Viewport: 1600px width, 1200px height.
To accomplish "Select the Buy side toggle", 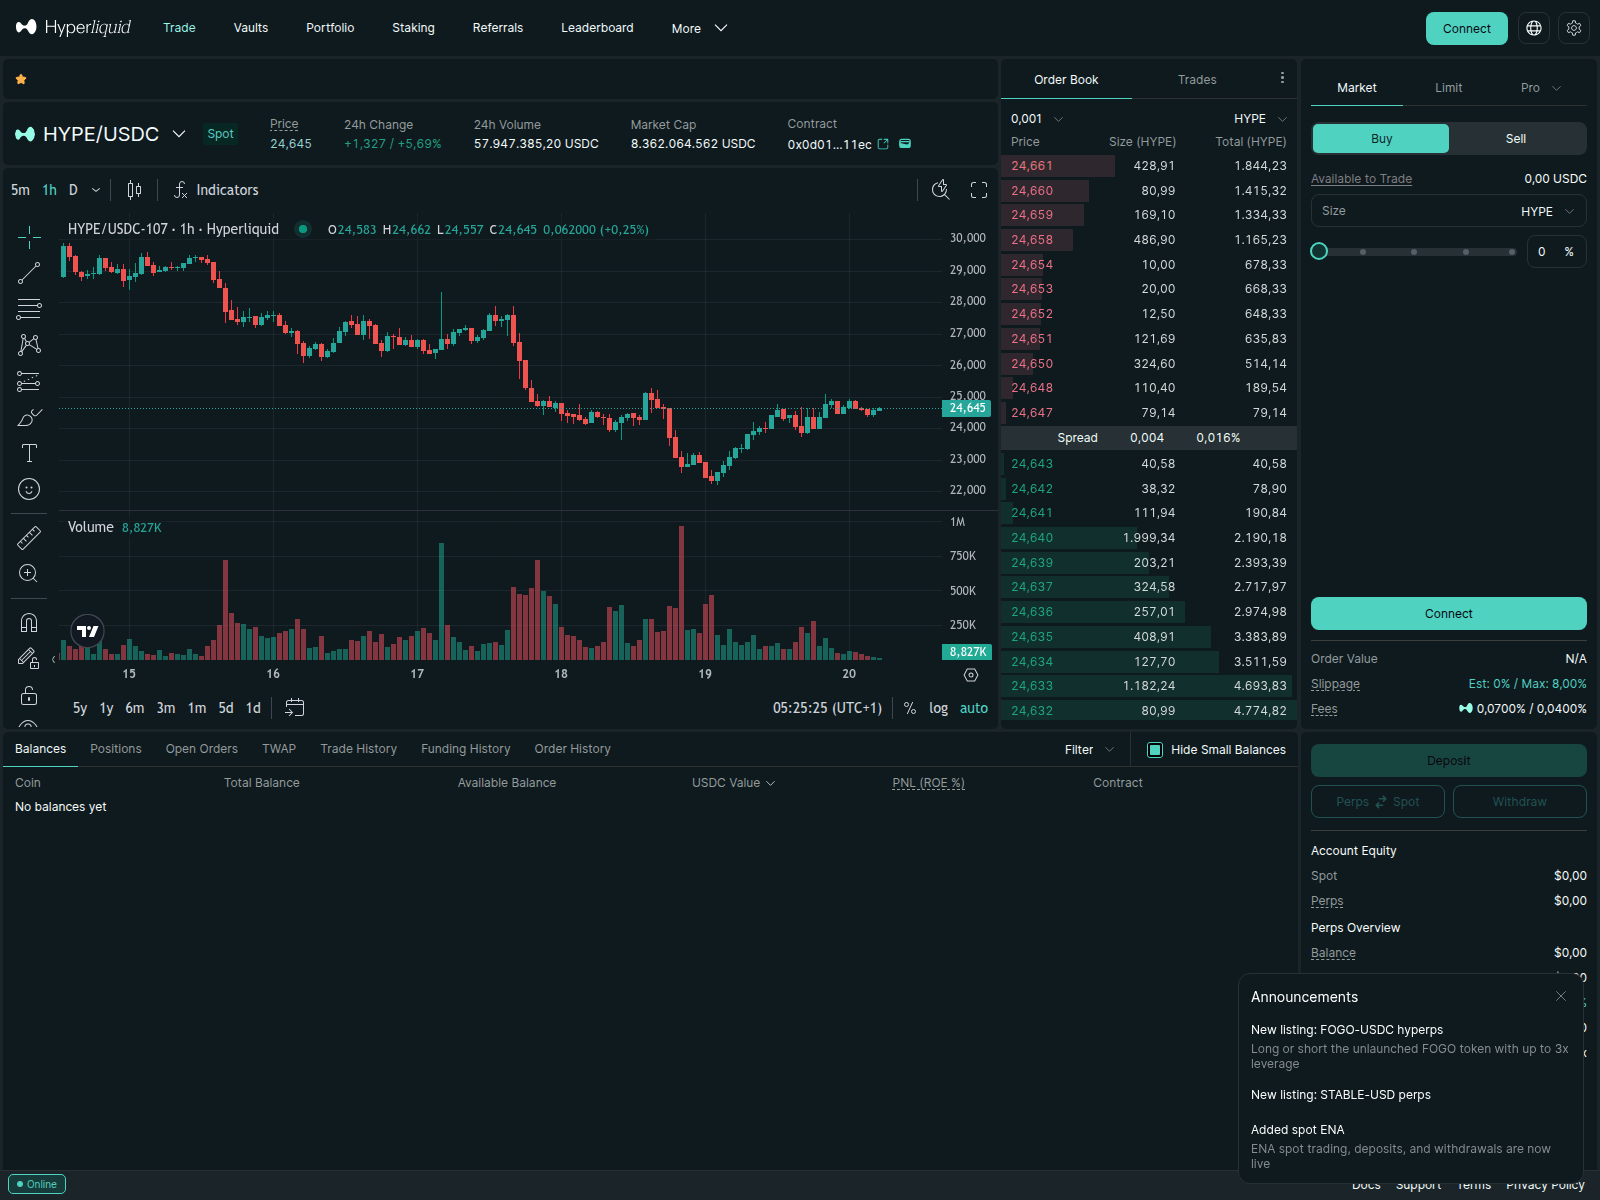I will click(x=1381, y=139).
